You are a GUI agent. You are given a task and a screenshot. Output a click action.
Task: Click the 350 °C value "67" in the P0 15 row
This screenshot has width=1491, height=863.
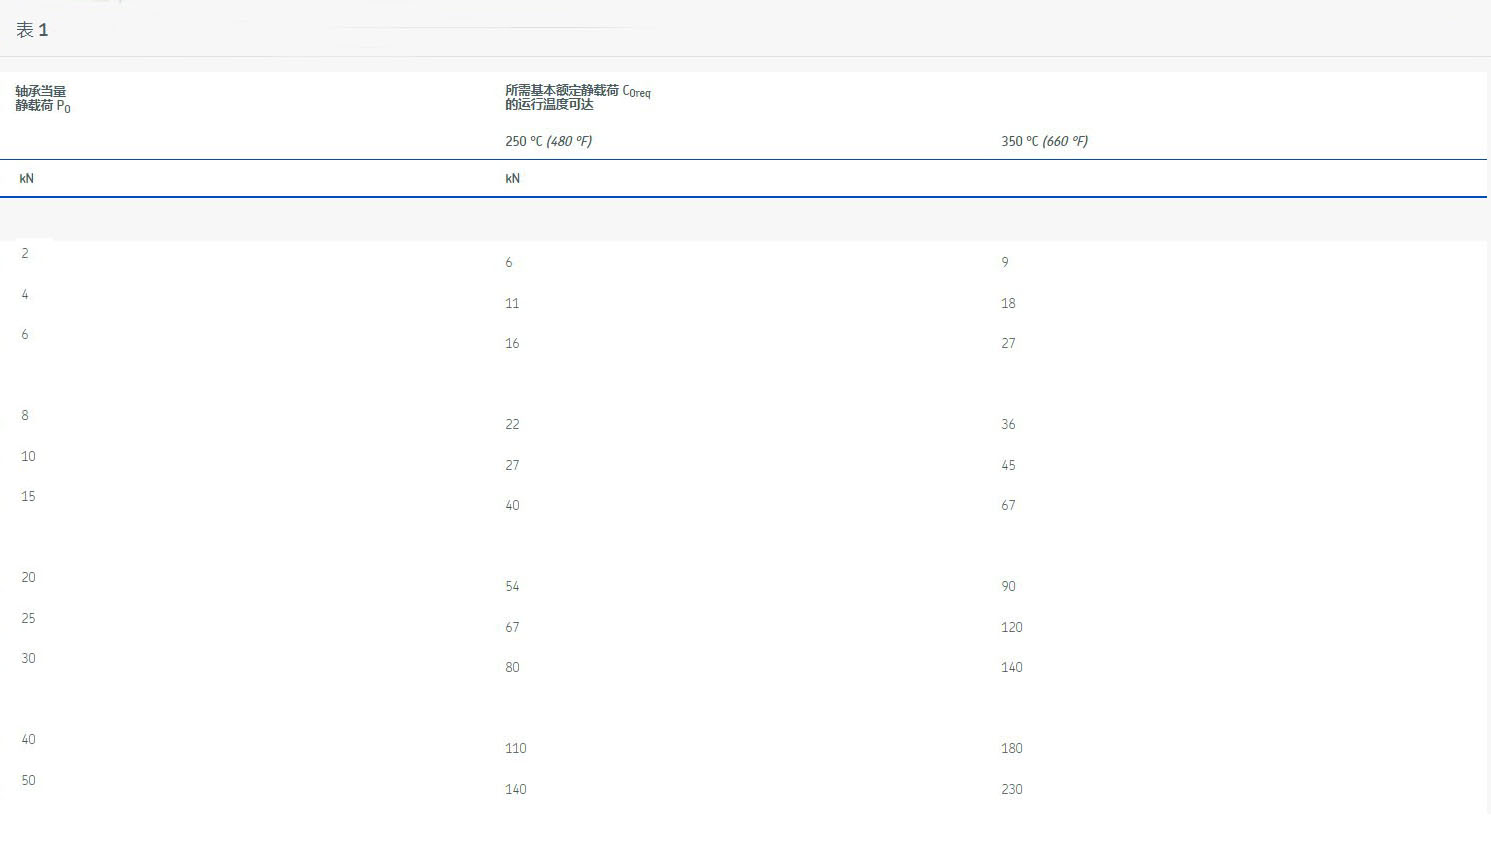(x=1008, y=506)
